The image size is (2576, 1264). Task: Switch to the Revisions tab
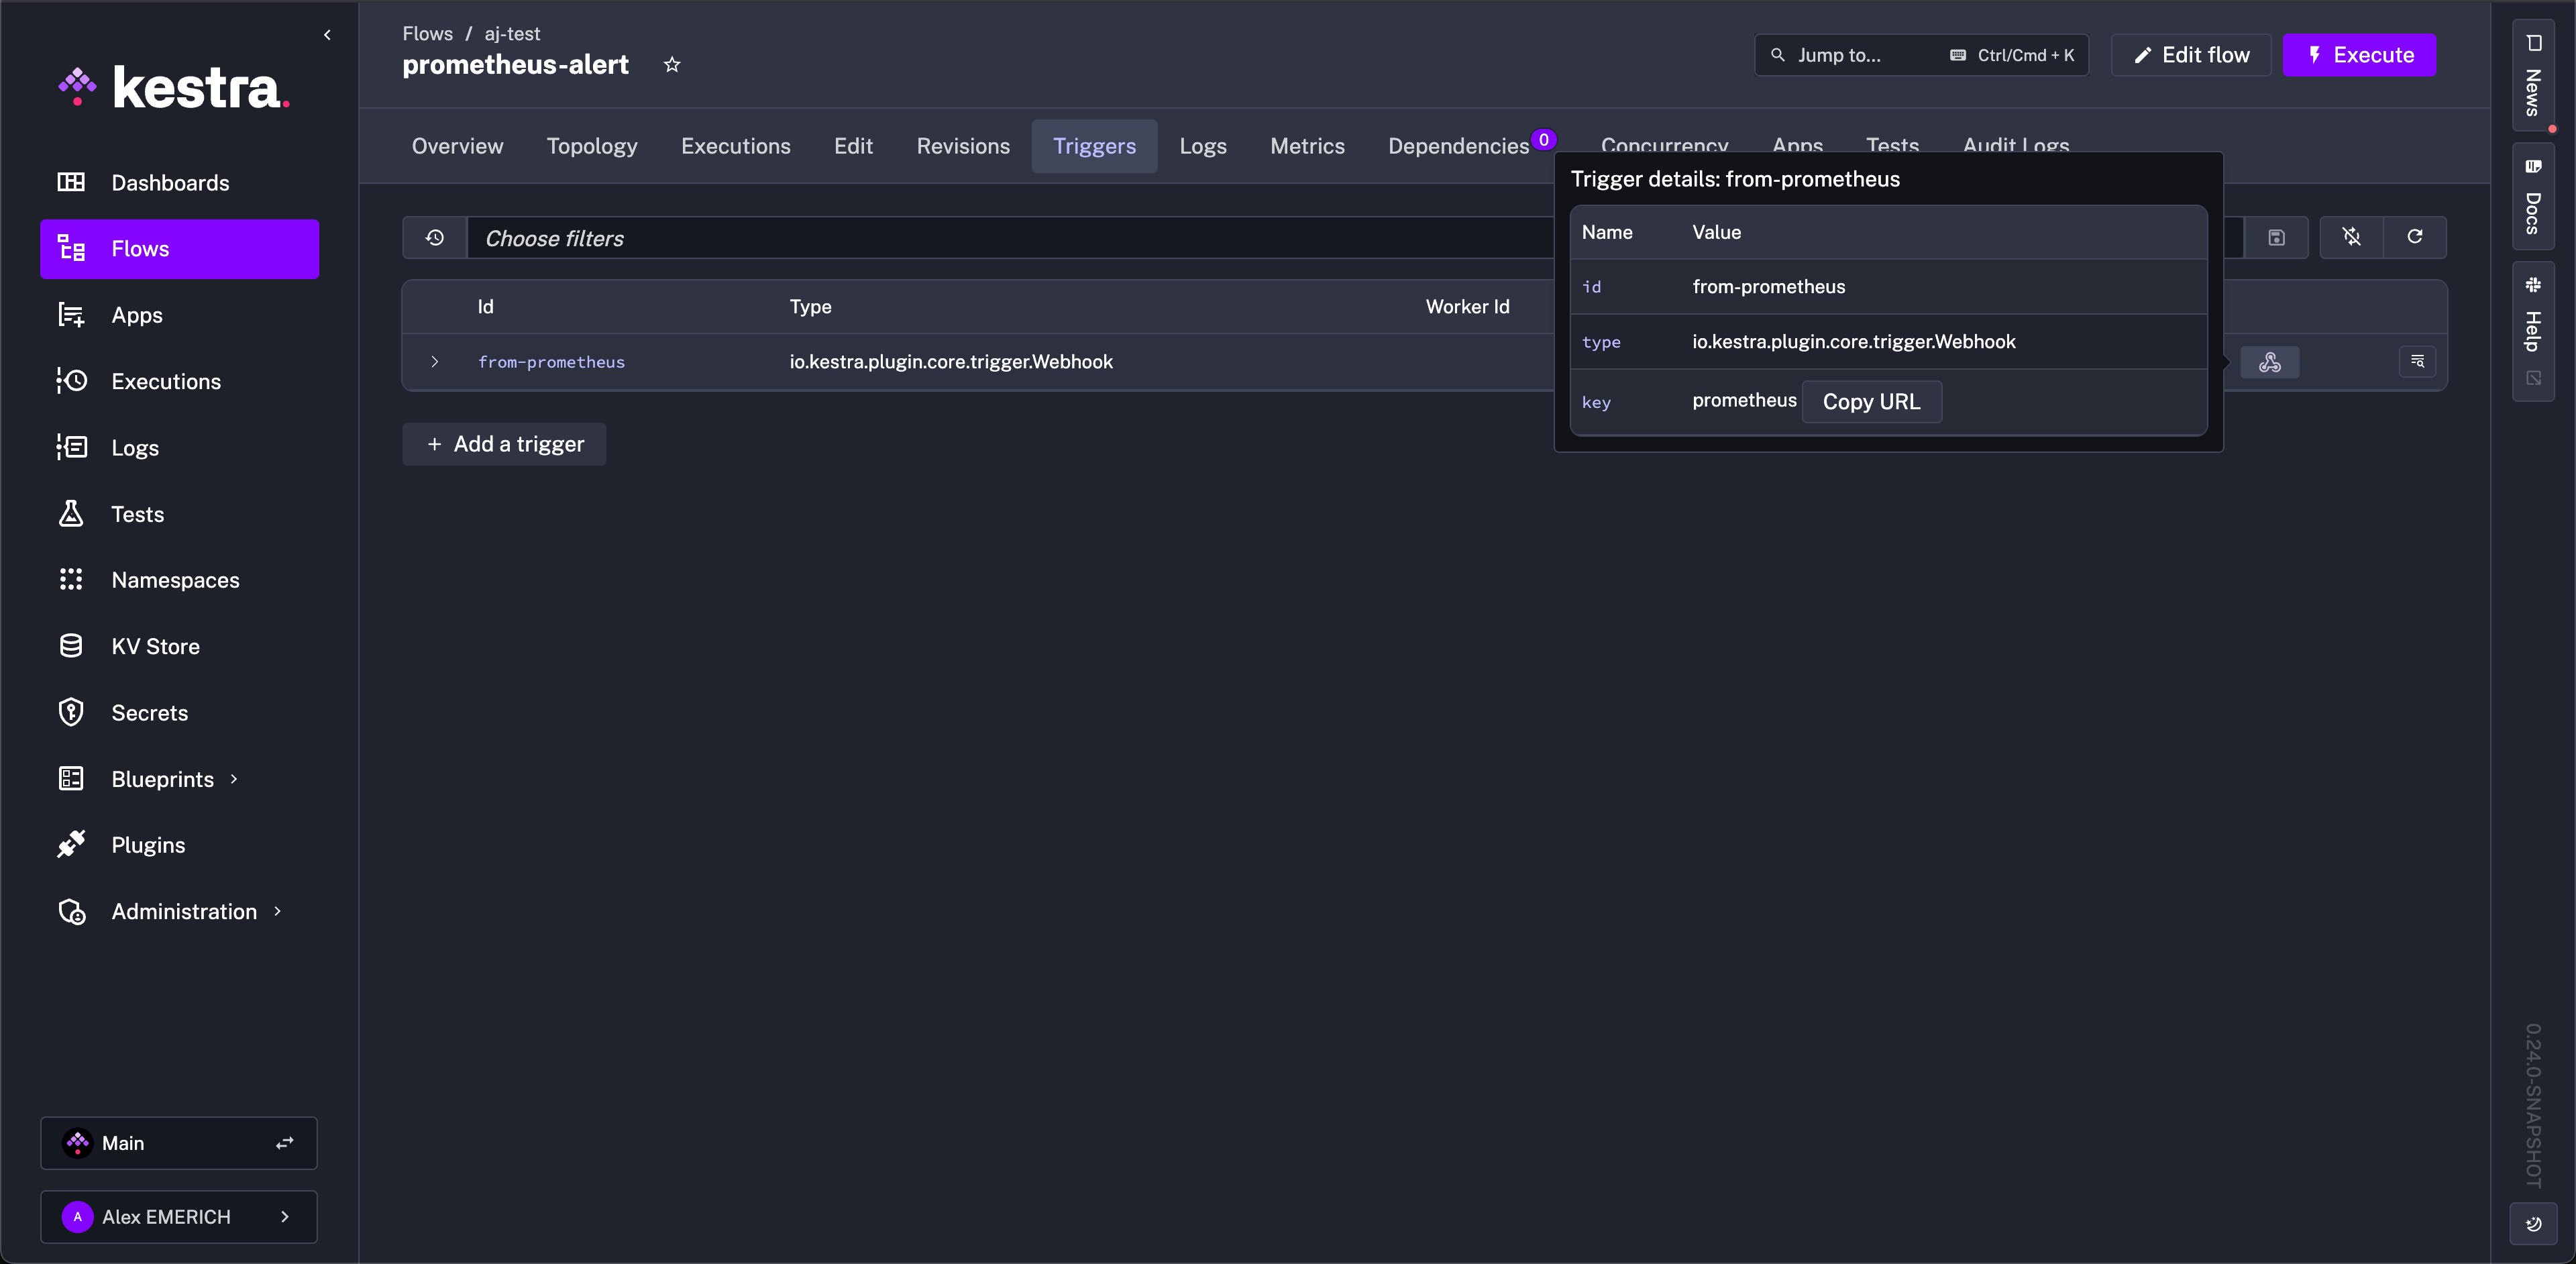(x=962, y=146)
